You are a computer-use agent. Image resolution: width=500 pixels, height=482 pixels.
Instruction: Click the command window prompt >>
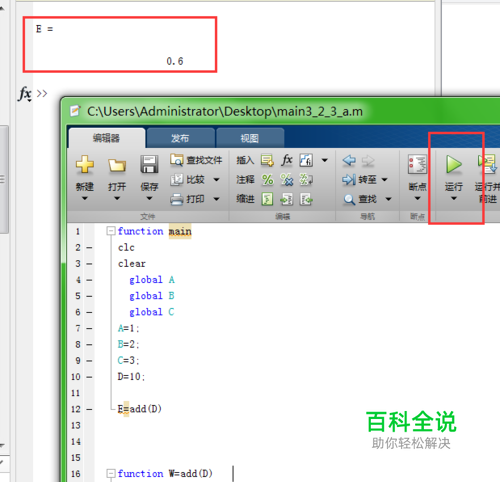pyautogui.click(x=42, y=93)
